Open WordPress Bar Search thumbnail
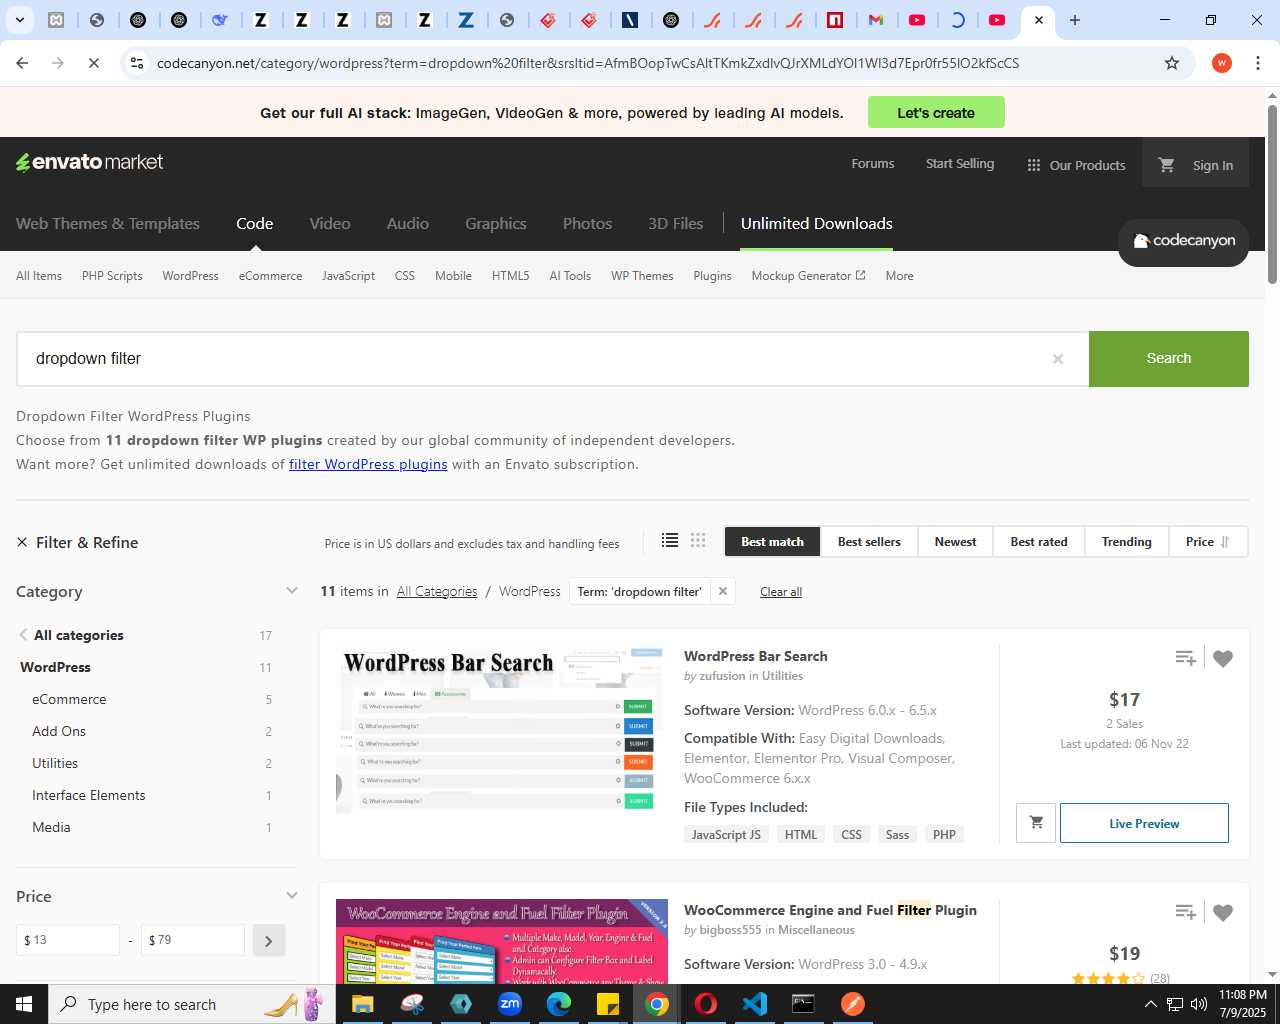 (x=501, y=729)
